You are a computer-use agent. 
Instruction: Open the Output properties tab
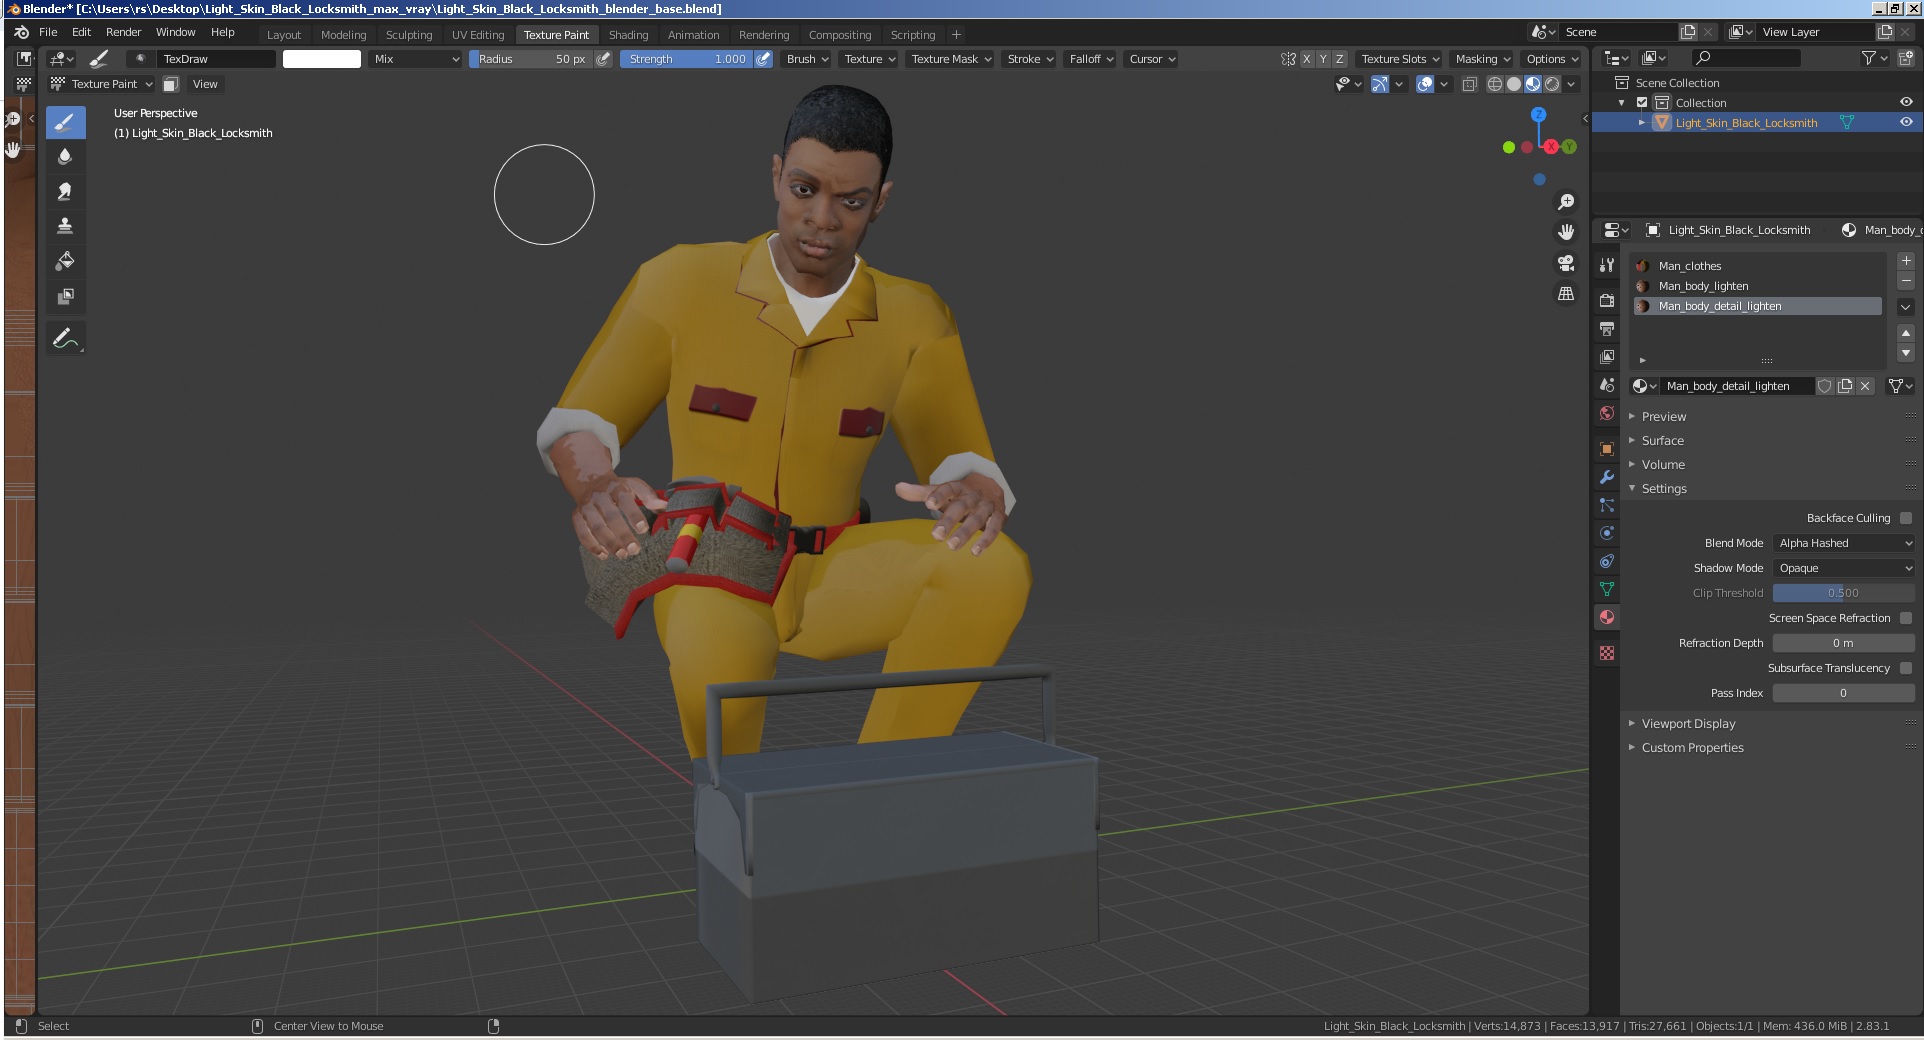tap(1607, 328)
